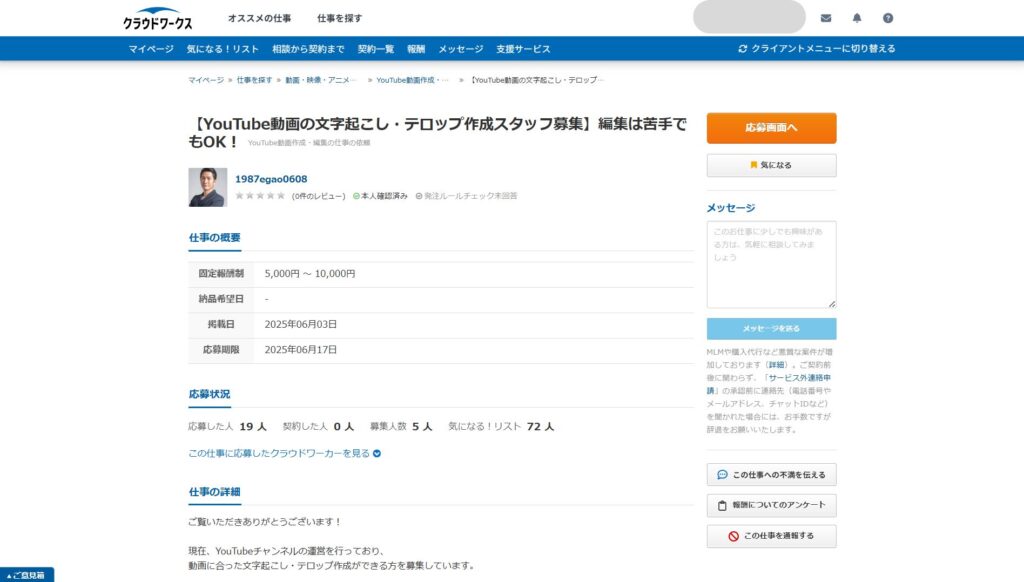Click 募集人数 5 人 count

coord(401,427)
